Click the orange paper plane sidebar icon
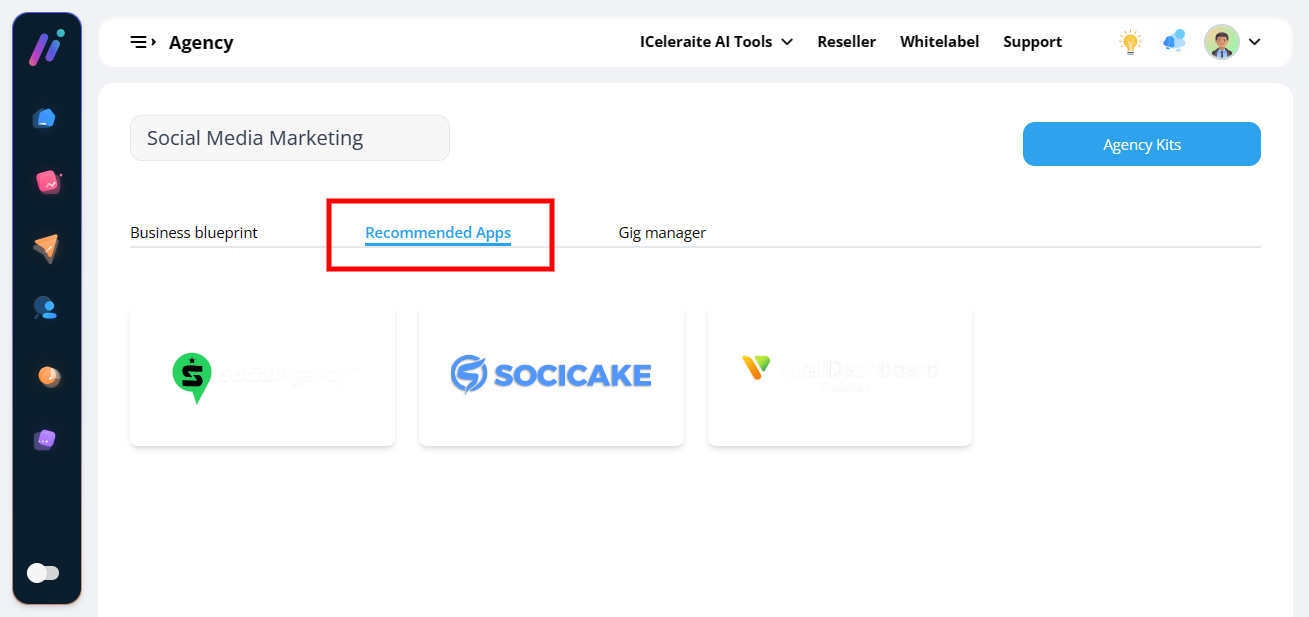1309x617 pixels. (45, 247)
